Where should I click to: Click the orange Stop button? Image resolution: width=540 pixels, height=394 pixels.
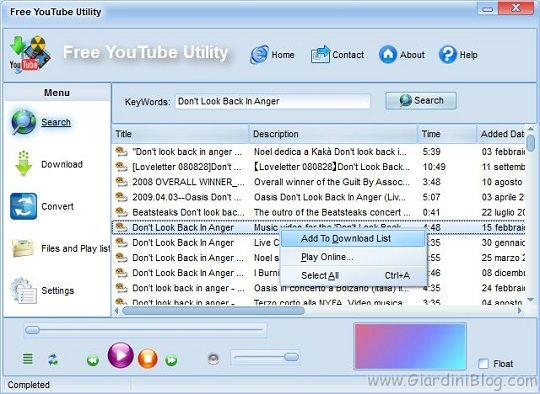click(148, 359)
